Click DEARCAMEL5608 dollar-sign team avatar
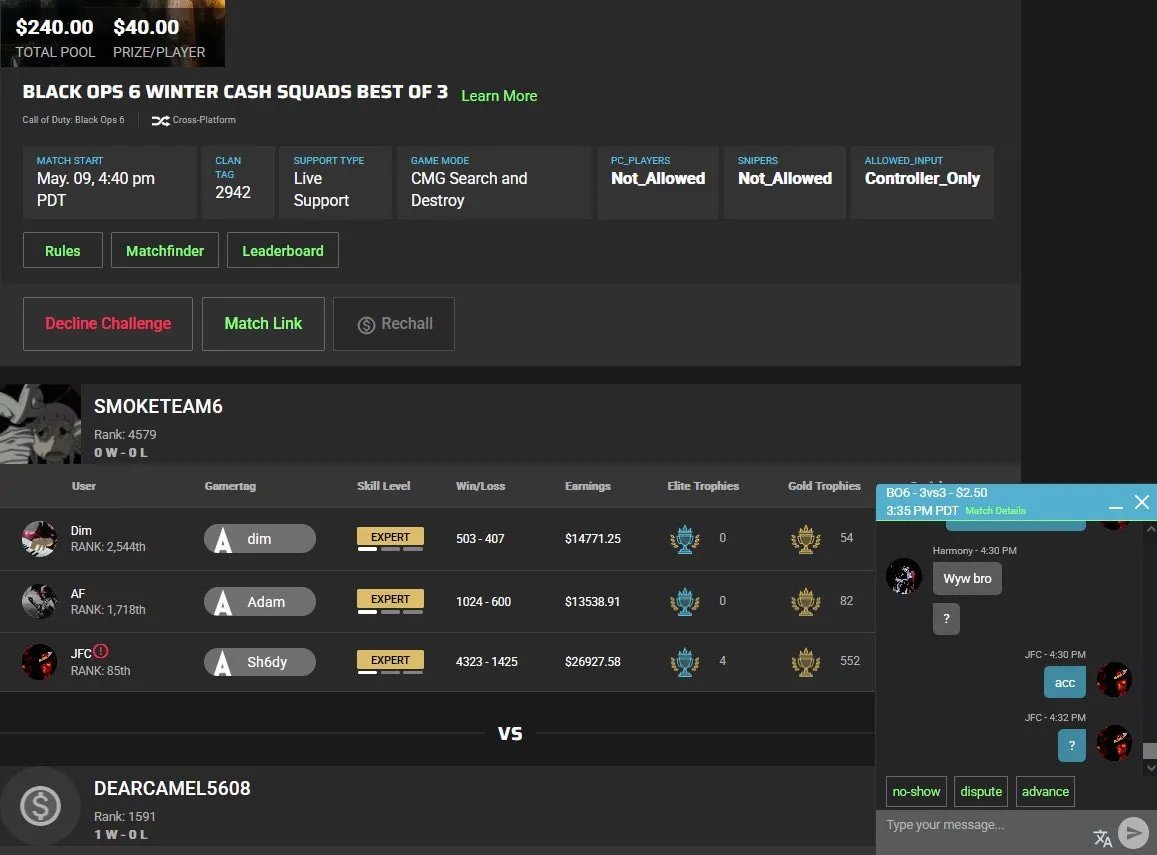This screenshot has height=855, width=1157. click(41, 806)
